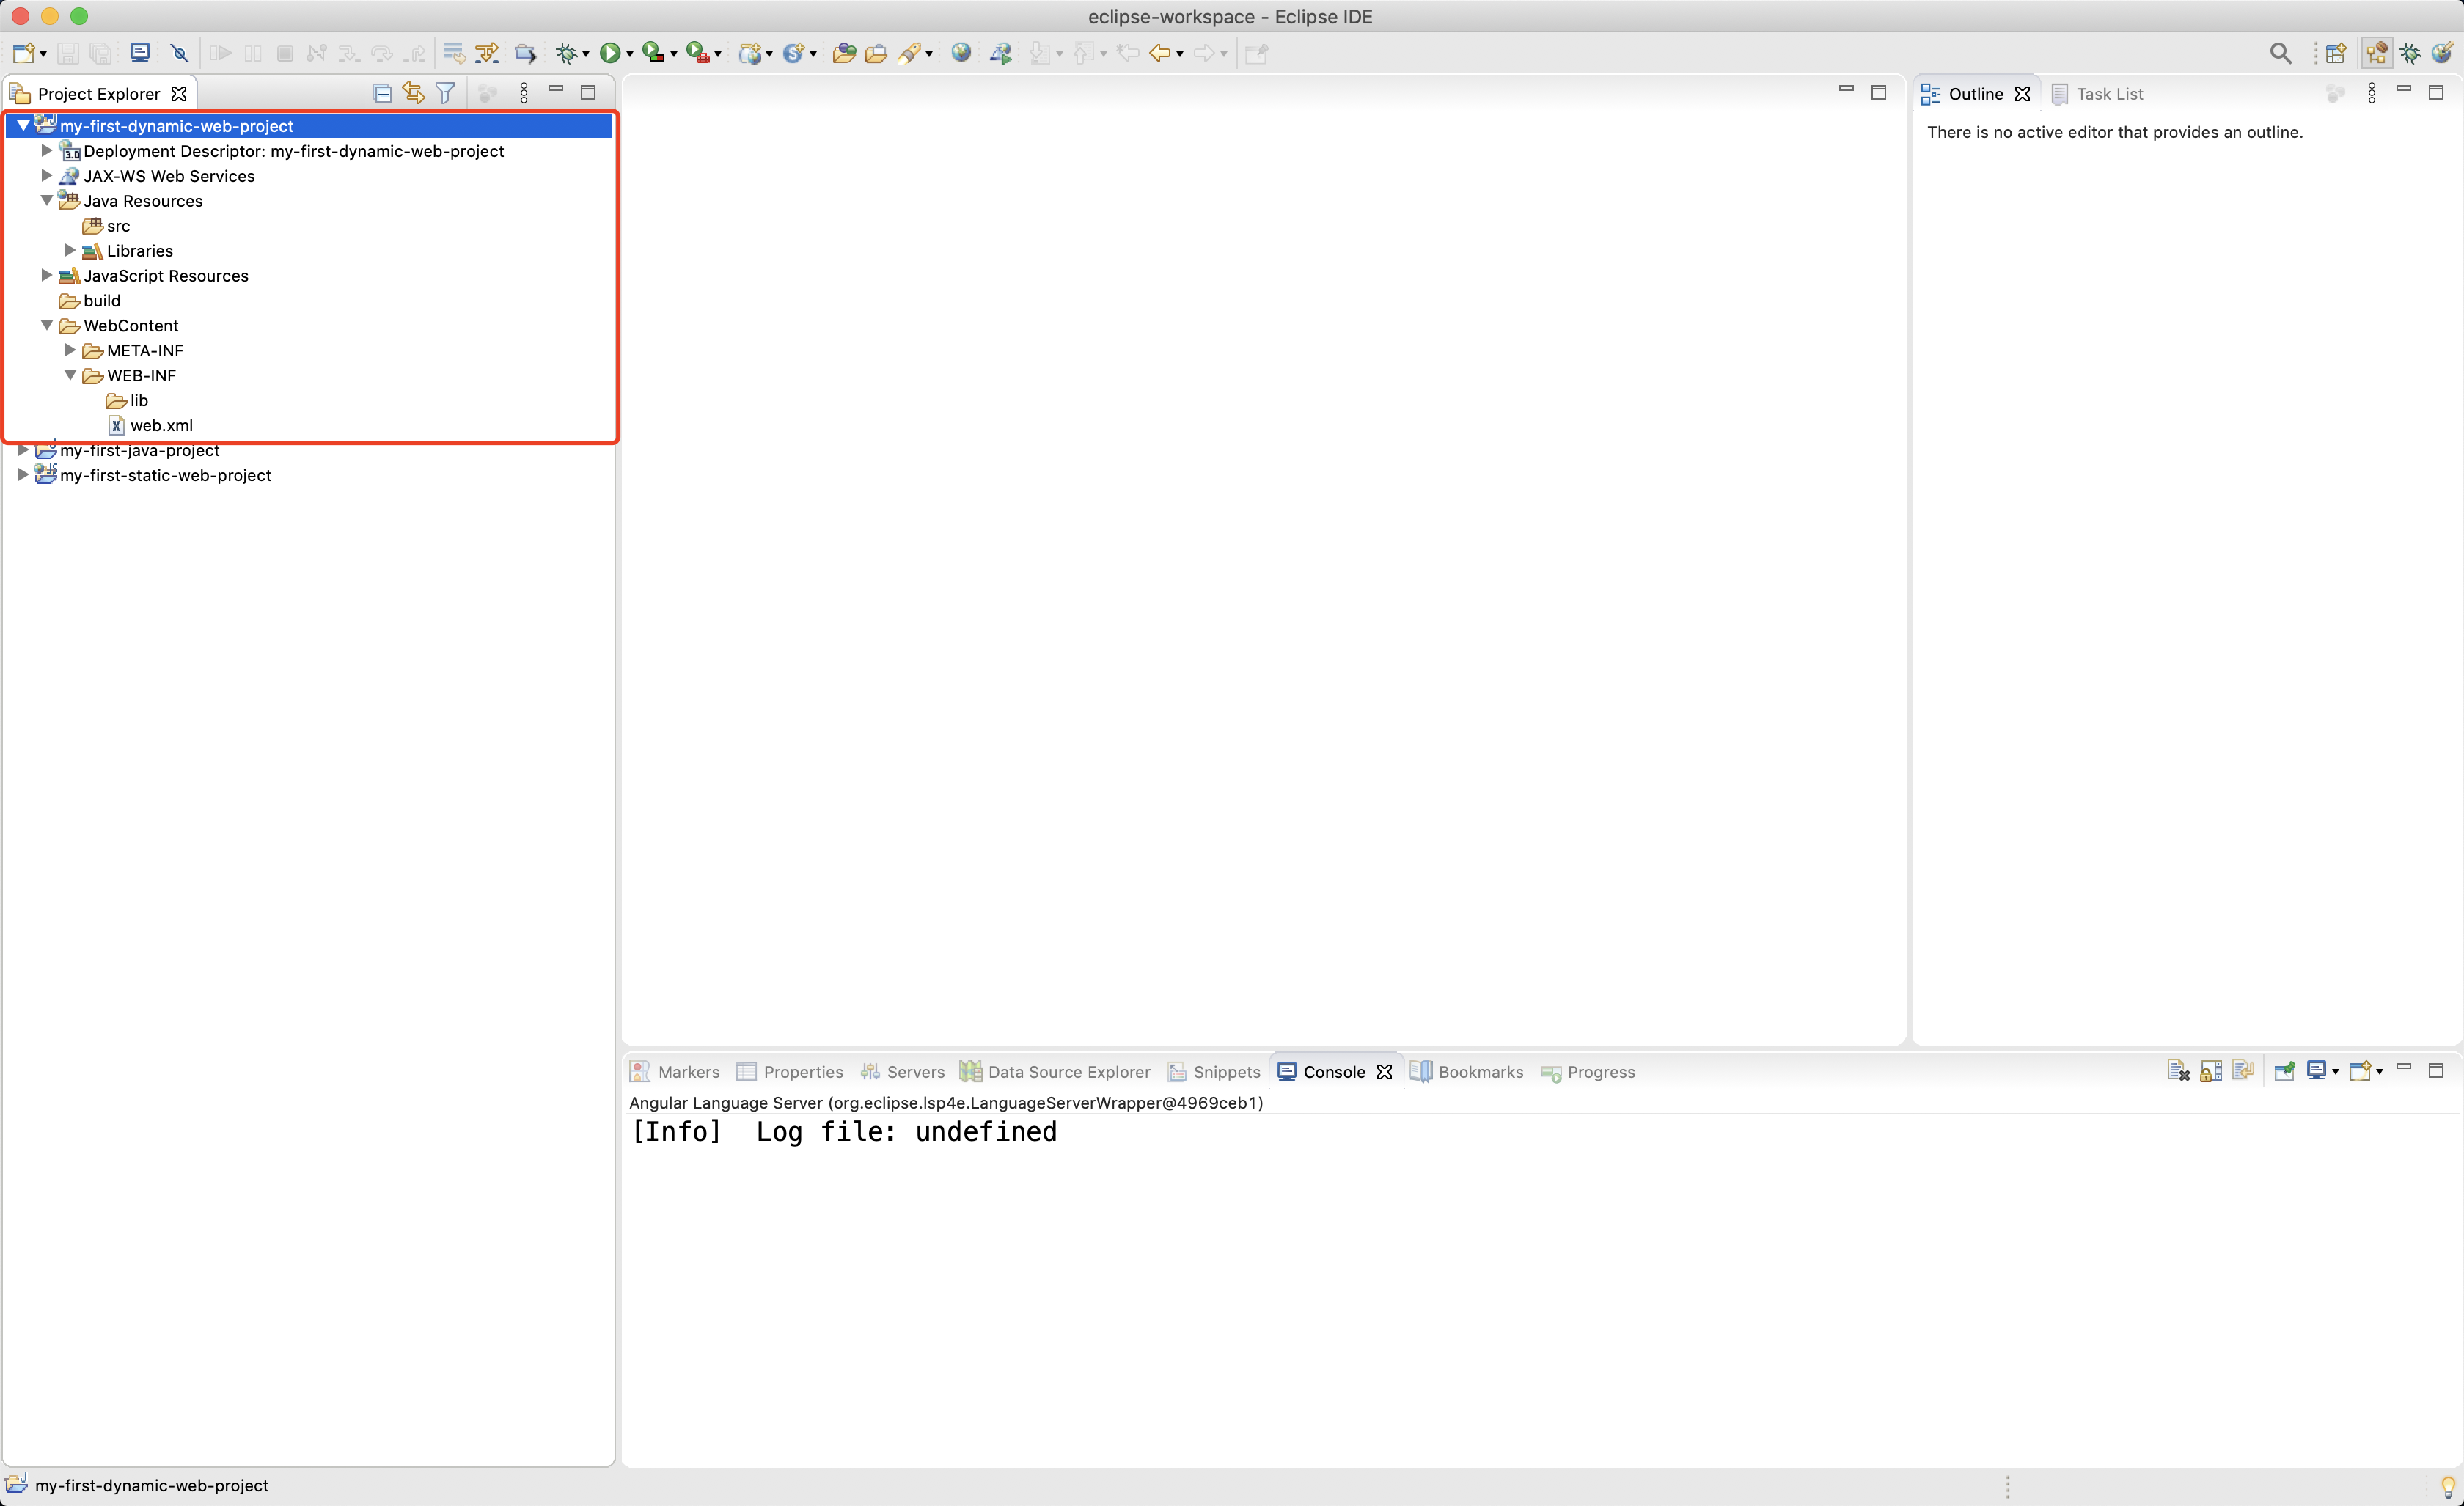
Task: Expand the META-INF folder
Action: click(70, 350)
